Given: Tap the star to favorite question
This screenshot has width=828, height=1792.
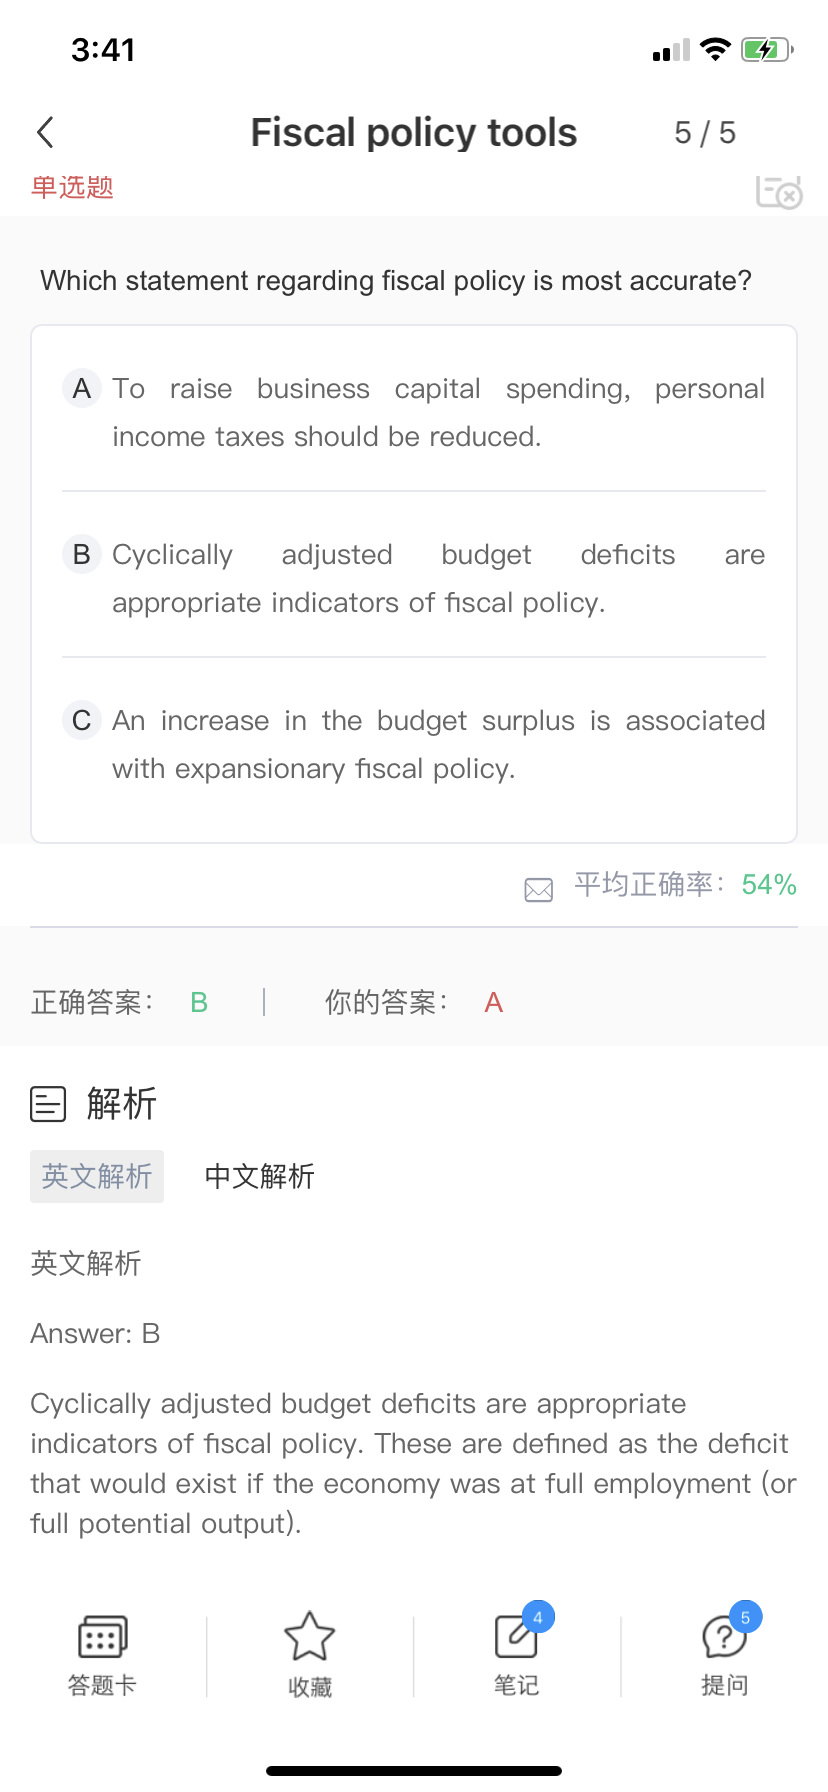Looking at the screenshot, I should click(309, 1652).
